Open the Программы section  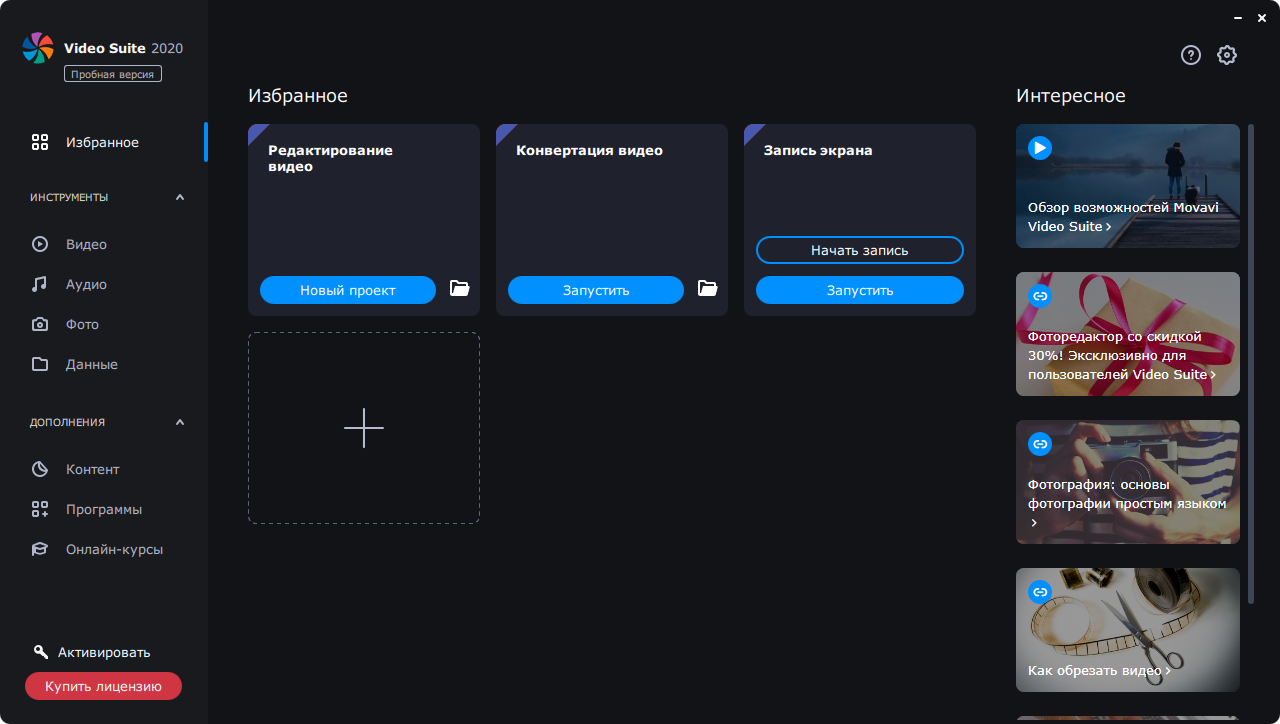click(104, 509)
